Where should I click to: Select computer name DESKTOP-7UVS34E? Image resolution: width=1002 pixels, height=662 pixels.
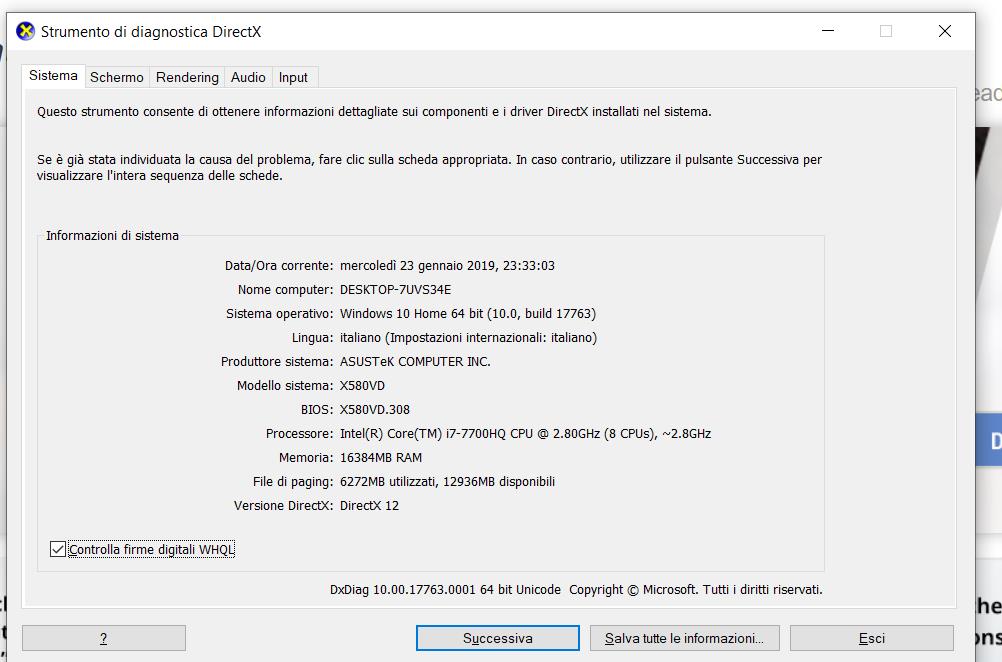pos(396,289)
